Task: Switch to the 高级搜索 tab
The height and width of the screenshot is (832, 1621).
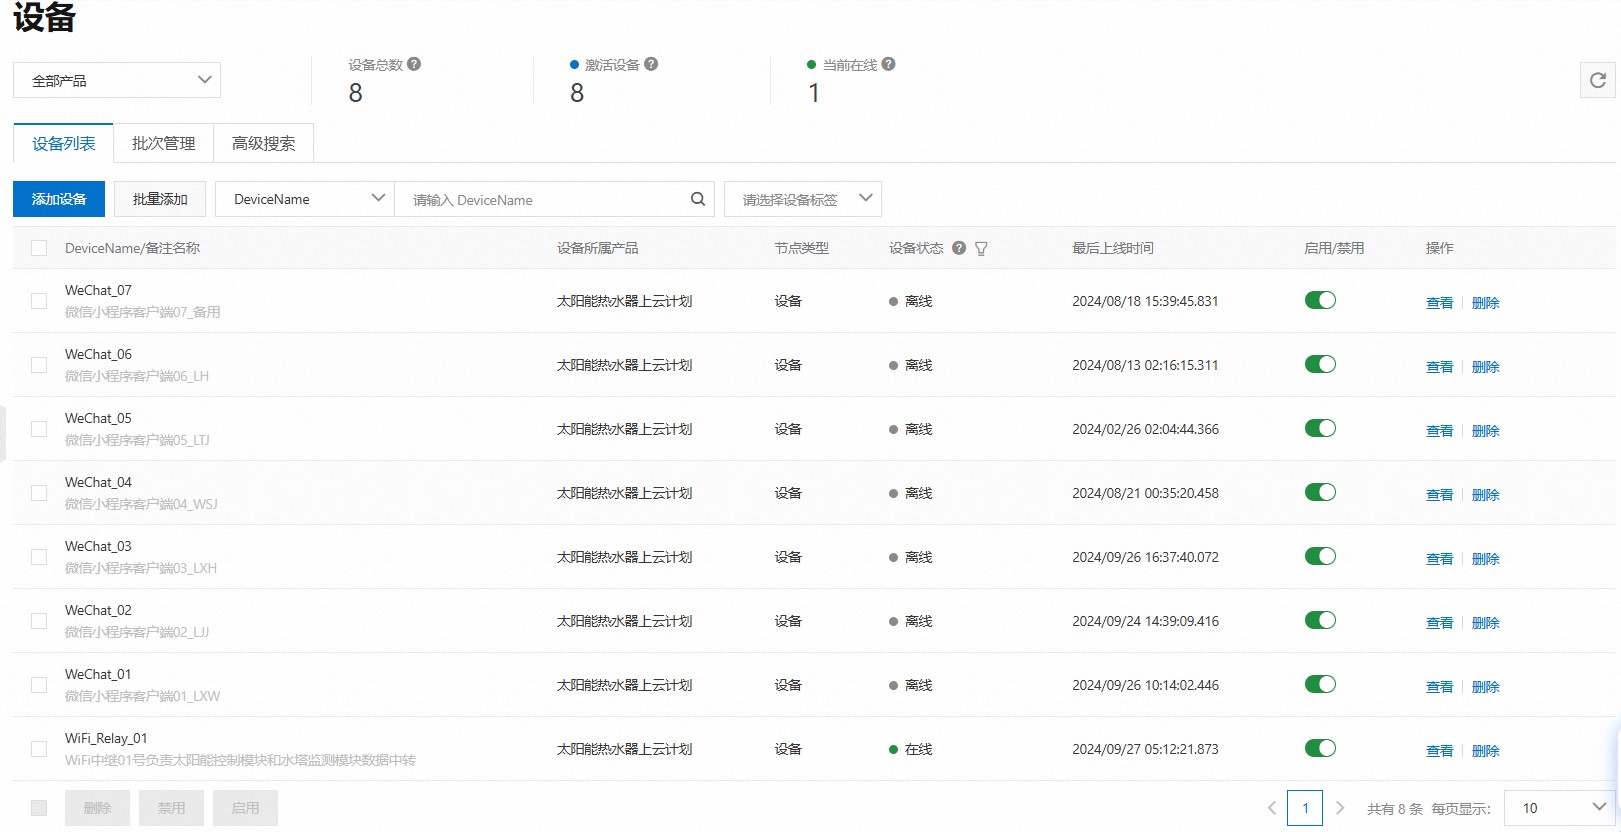Action: [x=263, y=143]
